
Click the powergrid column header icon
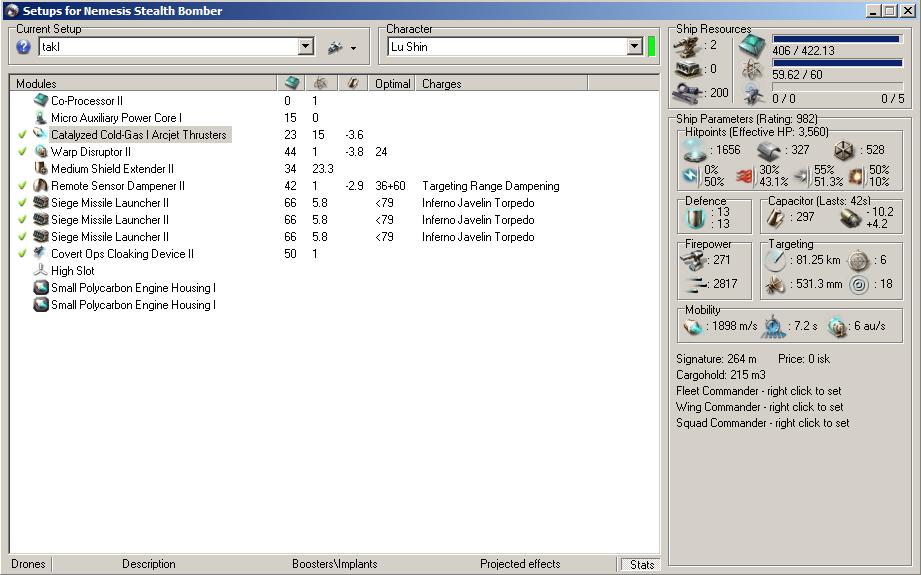coord(321,83)
